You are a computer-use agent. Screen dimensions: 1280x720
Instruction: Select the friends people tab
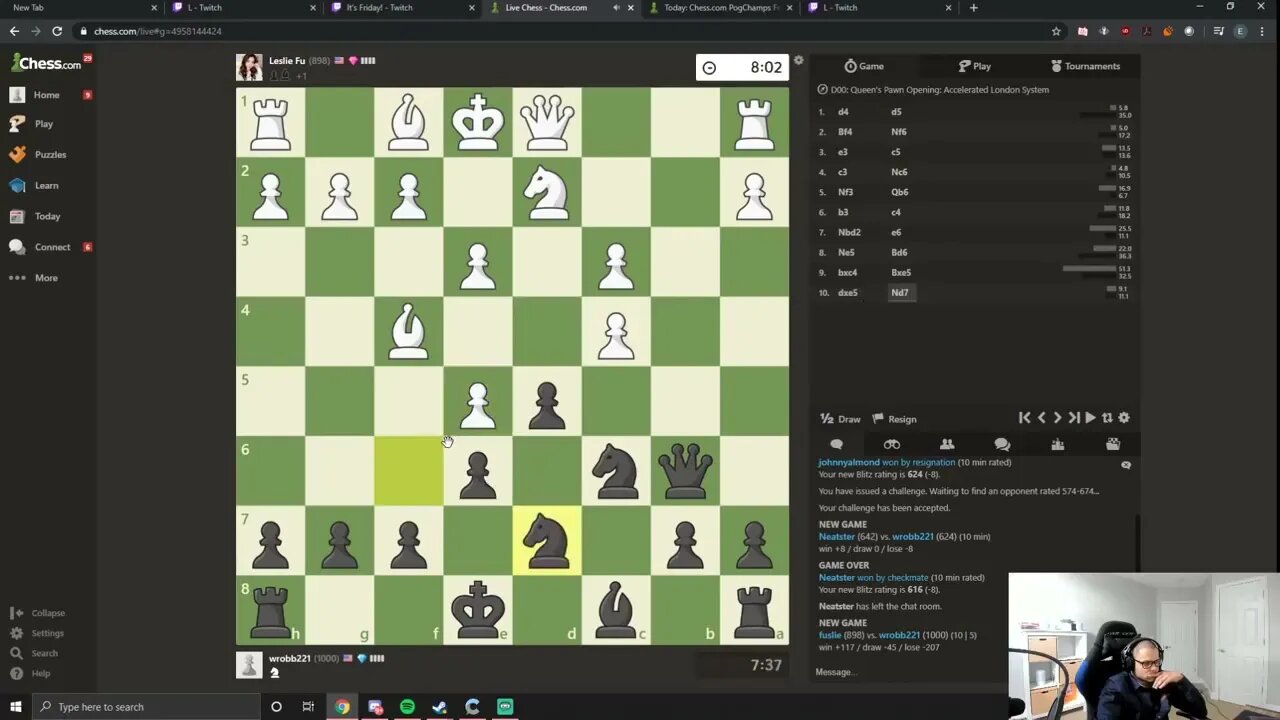[947, 444]
